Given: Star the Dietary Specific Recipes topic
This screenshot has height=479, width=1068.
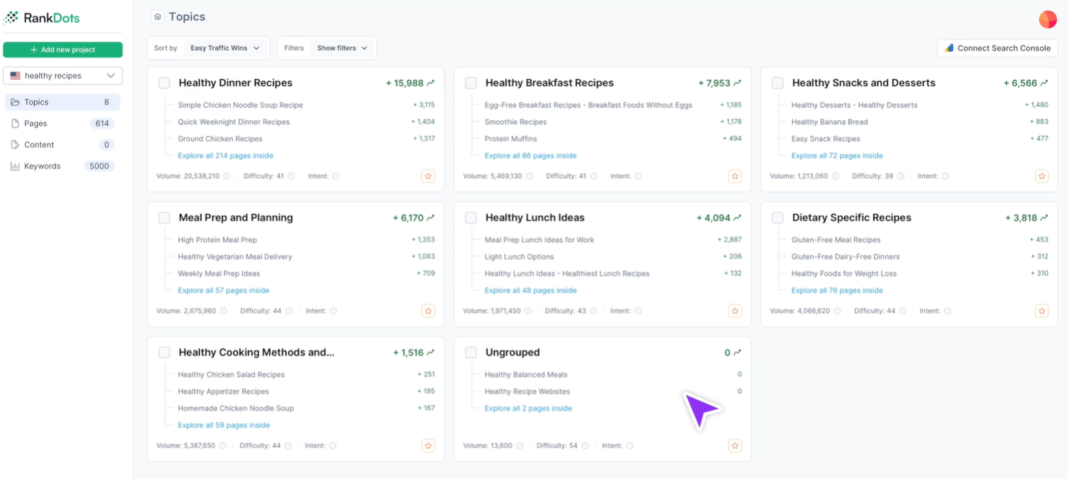Looking at the screenshot, I should 1042,311.
